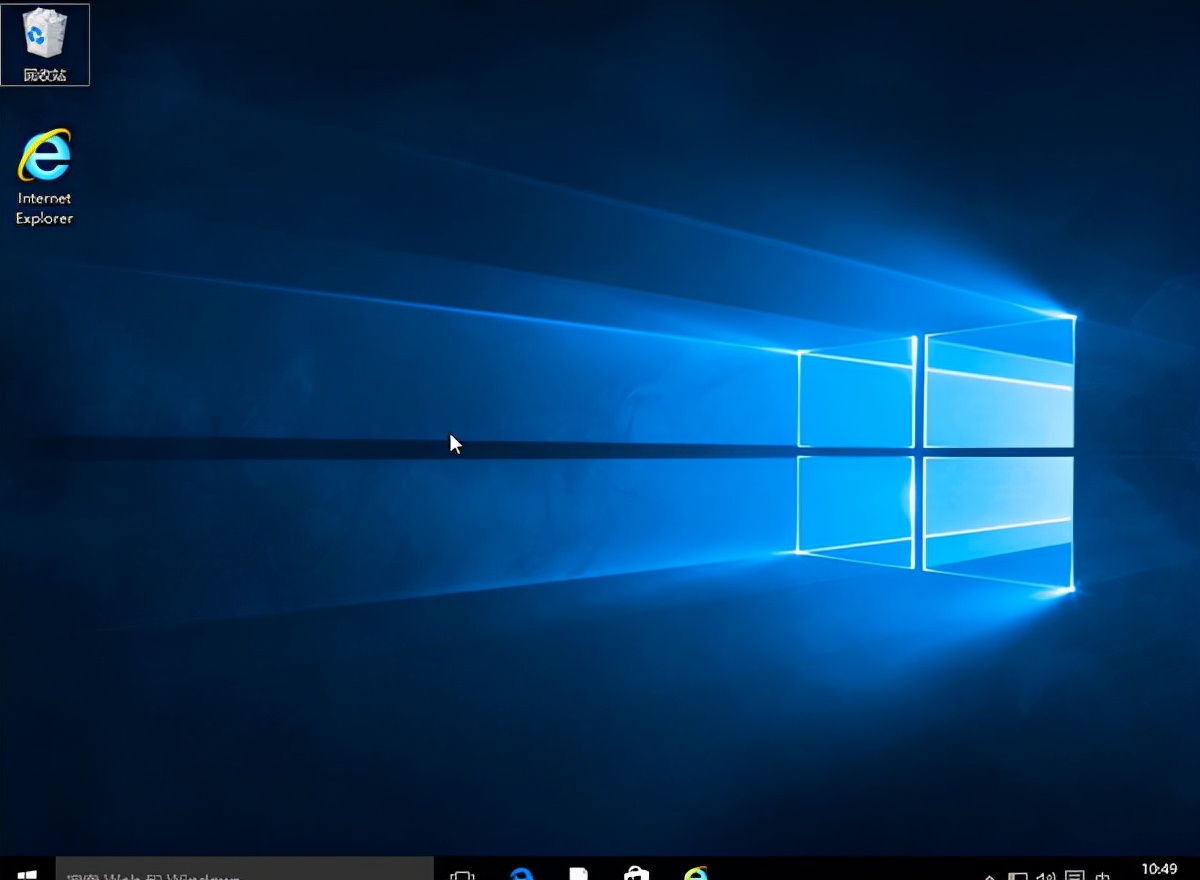The width and height of the screenshot is (1200, 880).
Task: Click the taskbar search box
Action: [240, 873]
